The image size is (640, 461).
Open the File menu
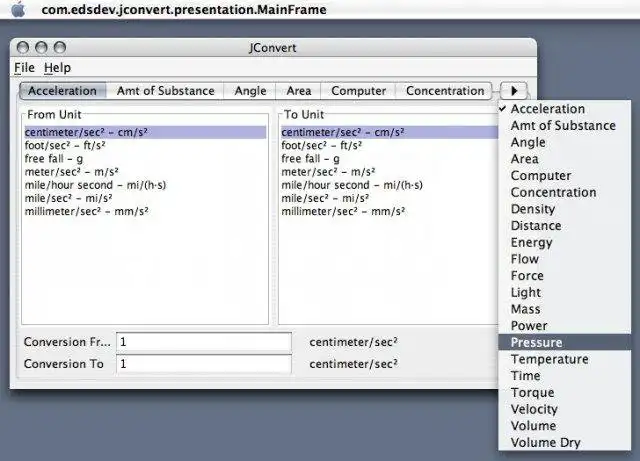pyautogui.click(x=24, y=67)
